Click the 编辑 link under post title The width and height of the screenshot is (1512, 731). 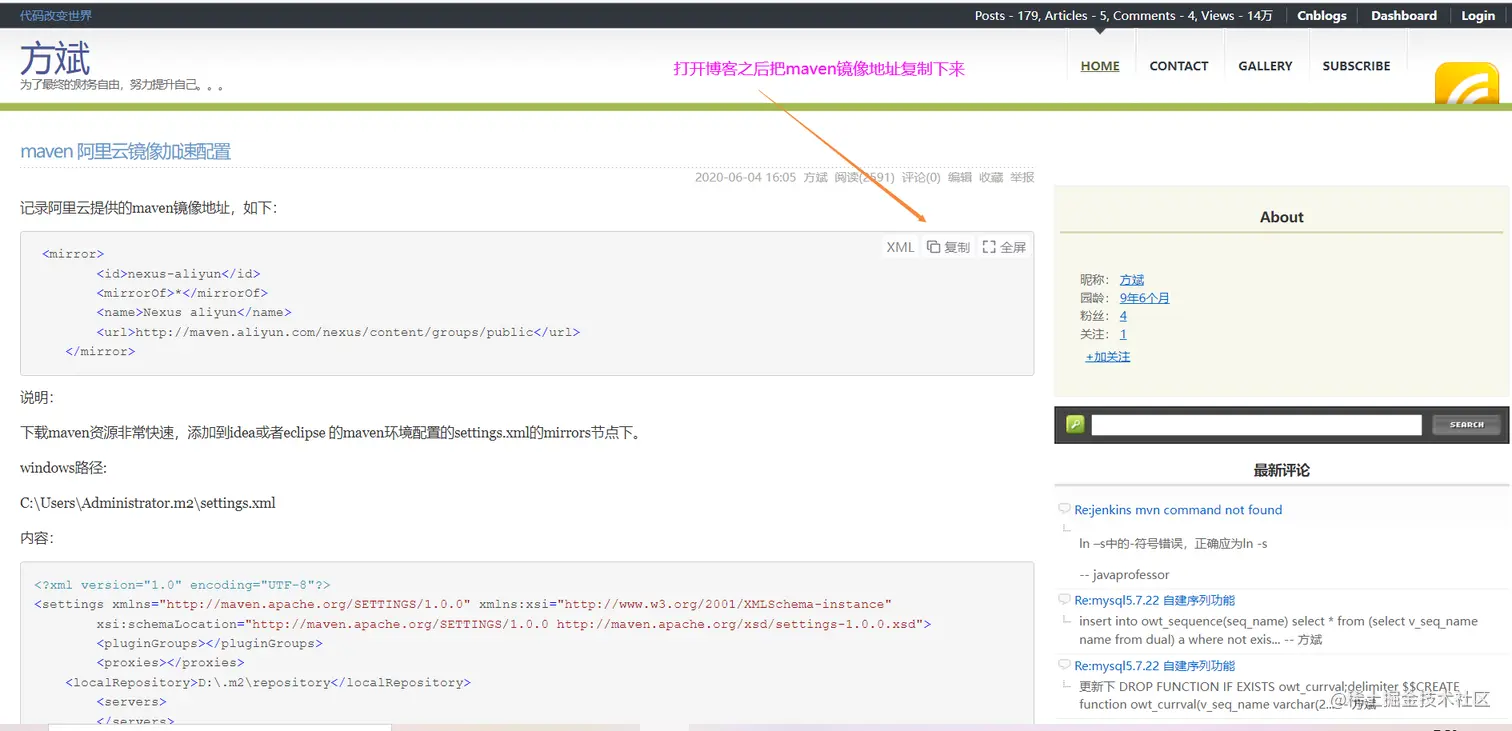960,177
